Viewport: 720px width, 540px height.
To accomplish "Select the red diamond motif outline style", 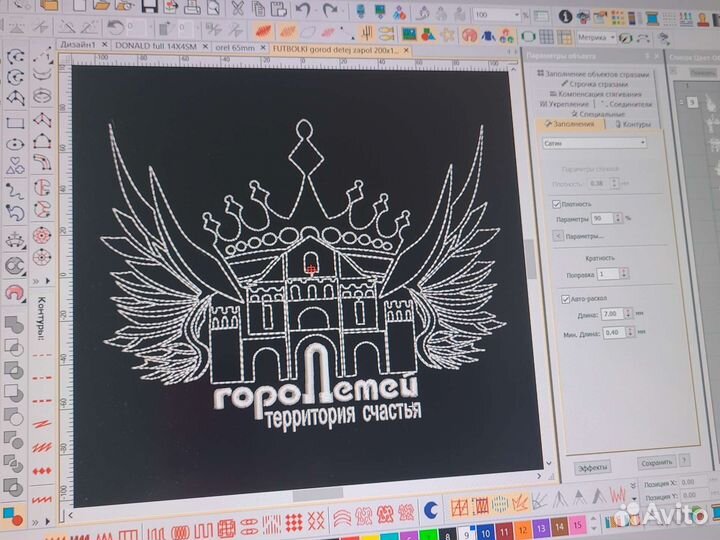I will (x=42, y=471).
